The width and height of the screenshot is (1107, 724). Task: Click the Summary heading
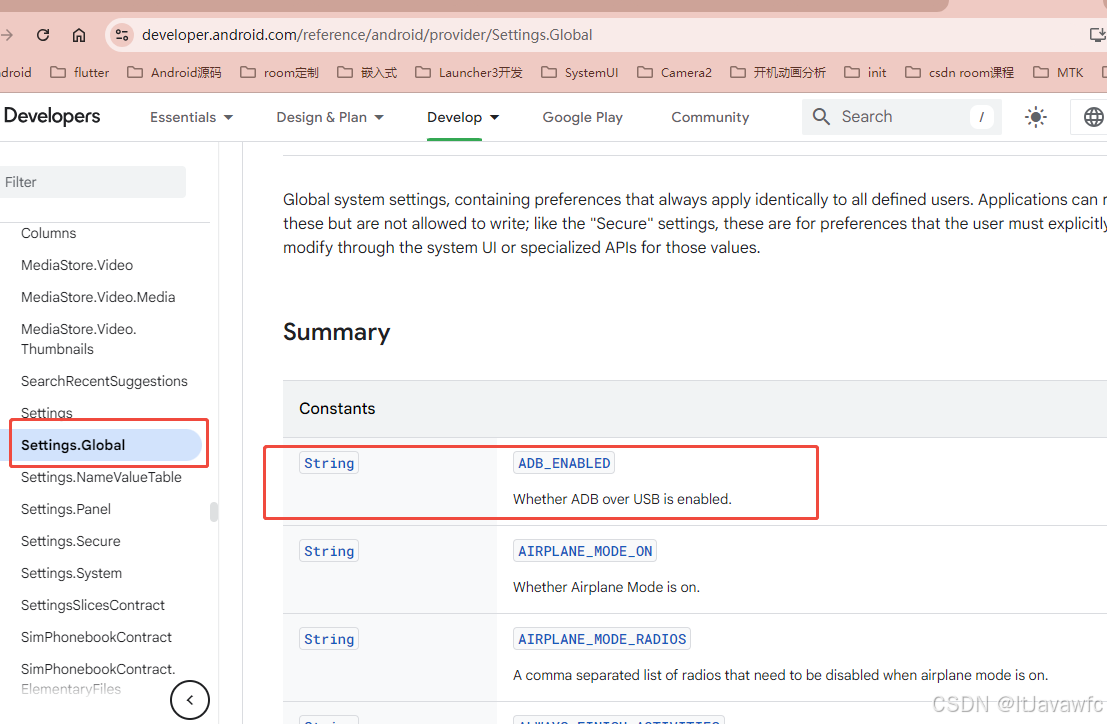click(337, 332)
